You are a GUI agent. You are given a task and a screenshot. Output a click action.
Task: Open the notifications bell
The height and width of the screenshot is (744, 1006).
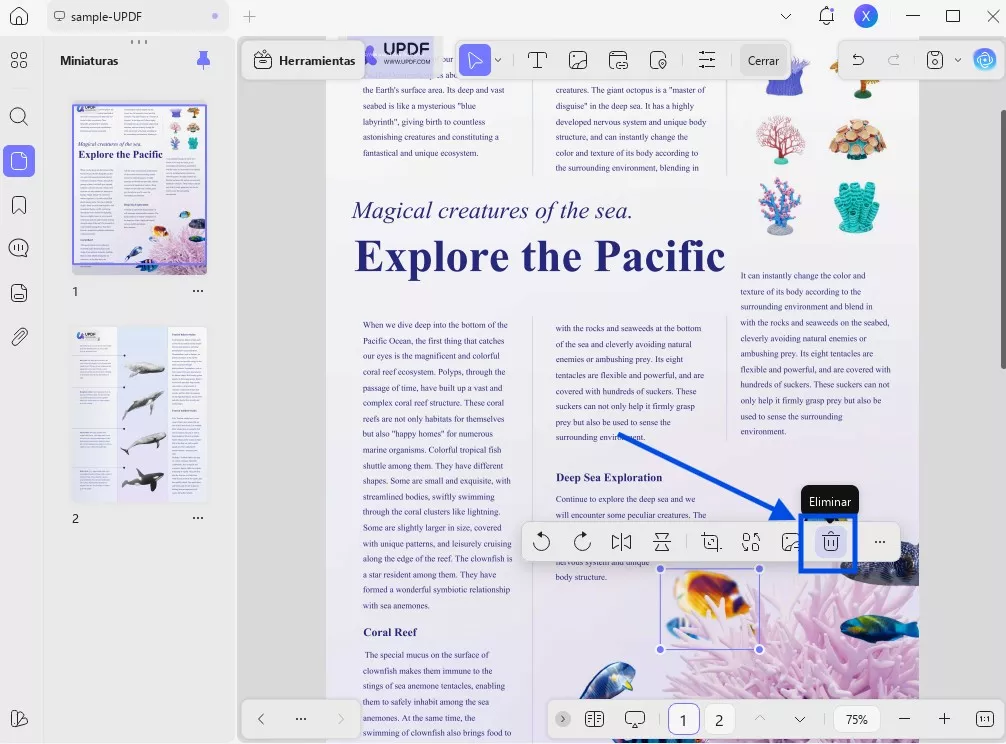(826, 16)
